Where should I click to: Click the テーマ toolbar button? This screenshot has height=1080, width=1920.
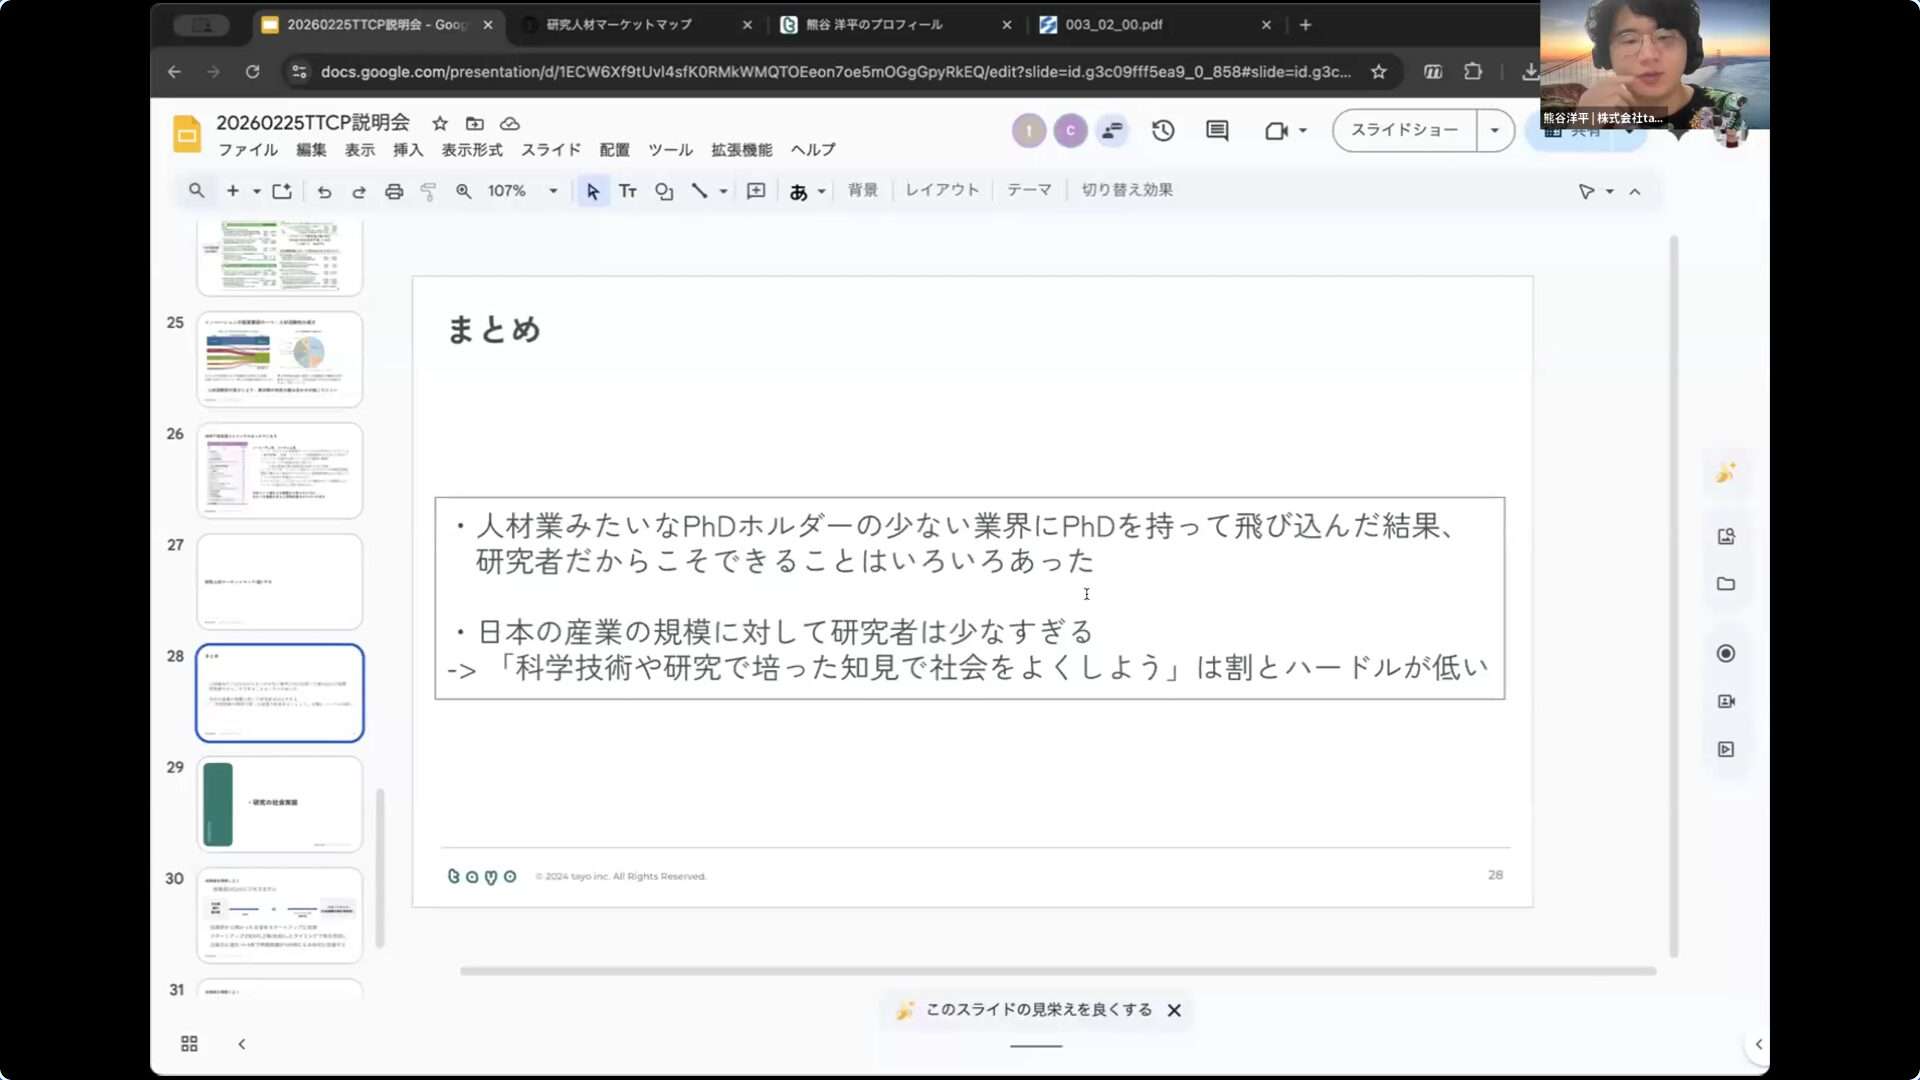pos(1029,190)
